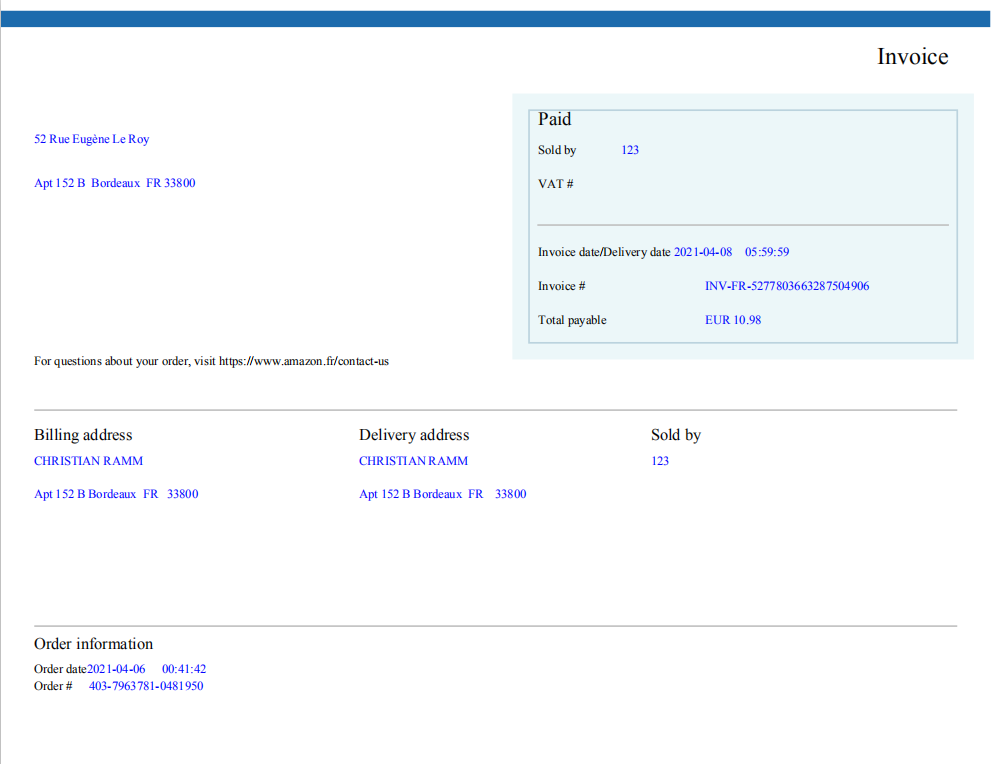Click the 52 Rue Eugène Le Roy address line

(91, 139)
